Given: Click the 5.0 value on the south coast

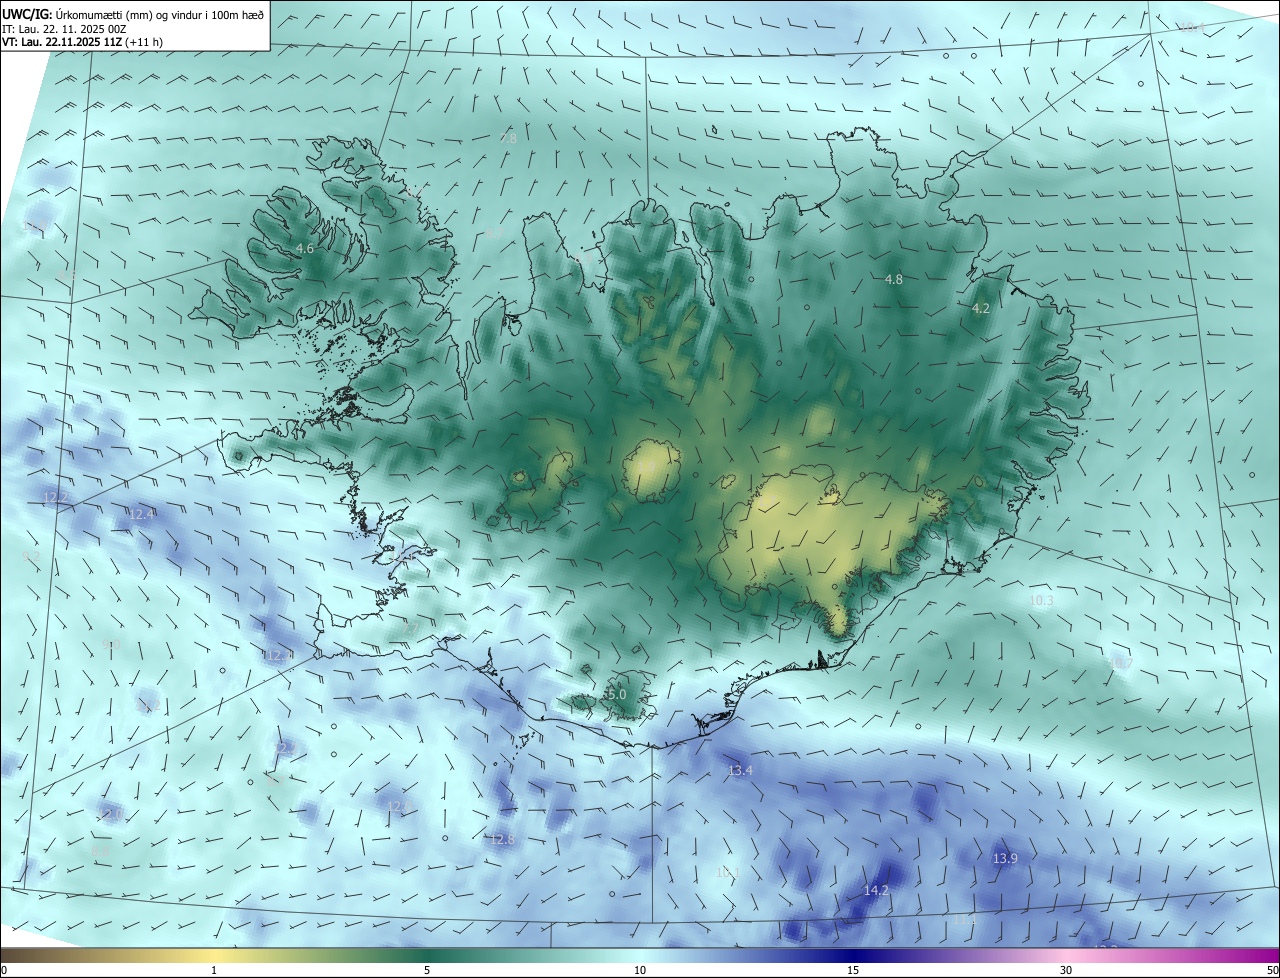Looking at the screenshot, I should point(616,694).
